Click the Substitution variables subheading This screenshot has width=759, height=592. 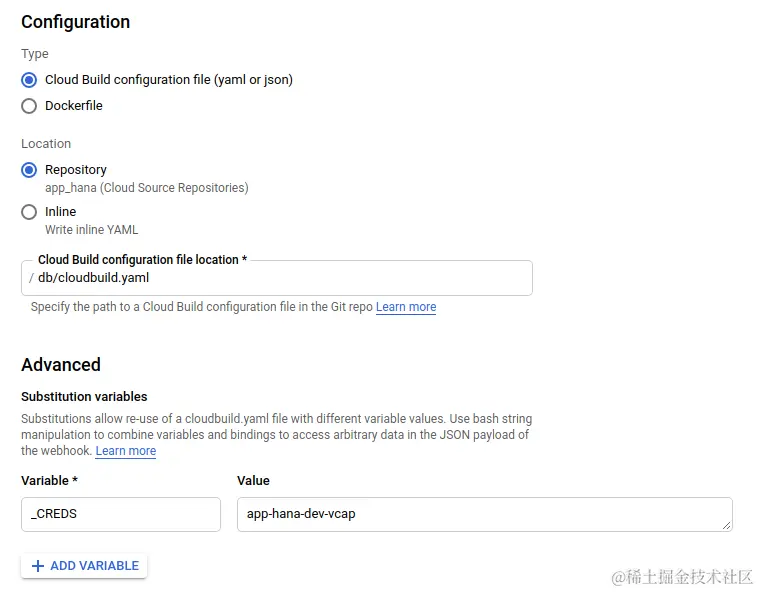[84, 397]
